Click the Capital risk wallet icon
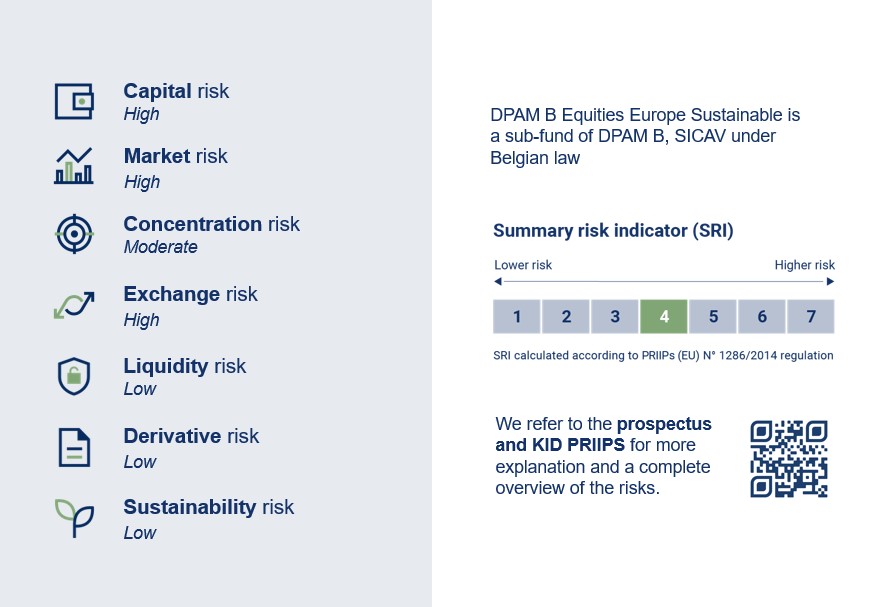 74,101
